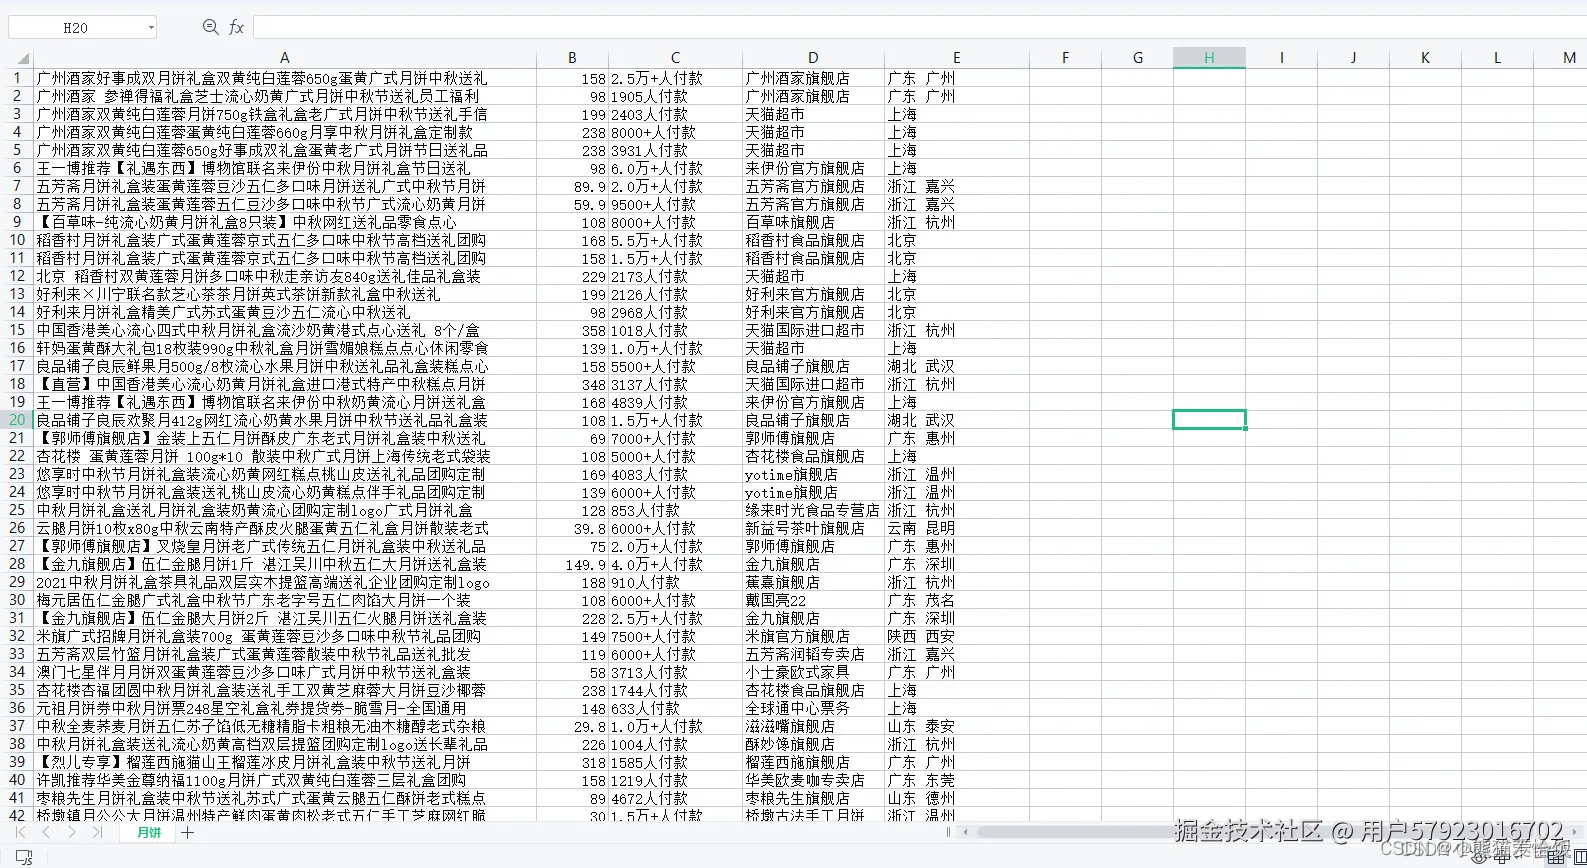Click '山东 泰安' location cell
1587x868 pixels.
pyautogui.click(x=957, y=726)
